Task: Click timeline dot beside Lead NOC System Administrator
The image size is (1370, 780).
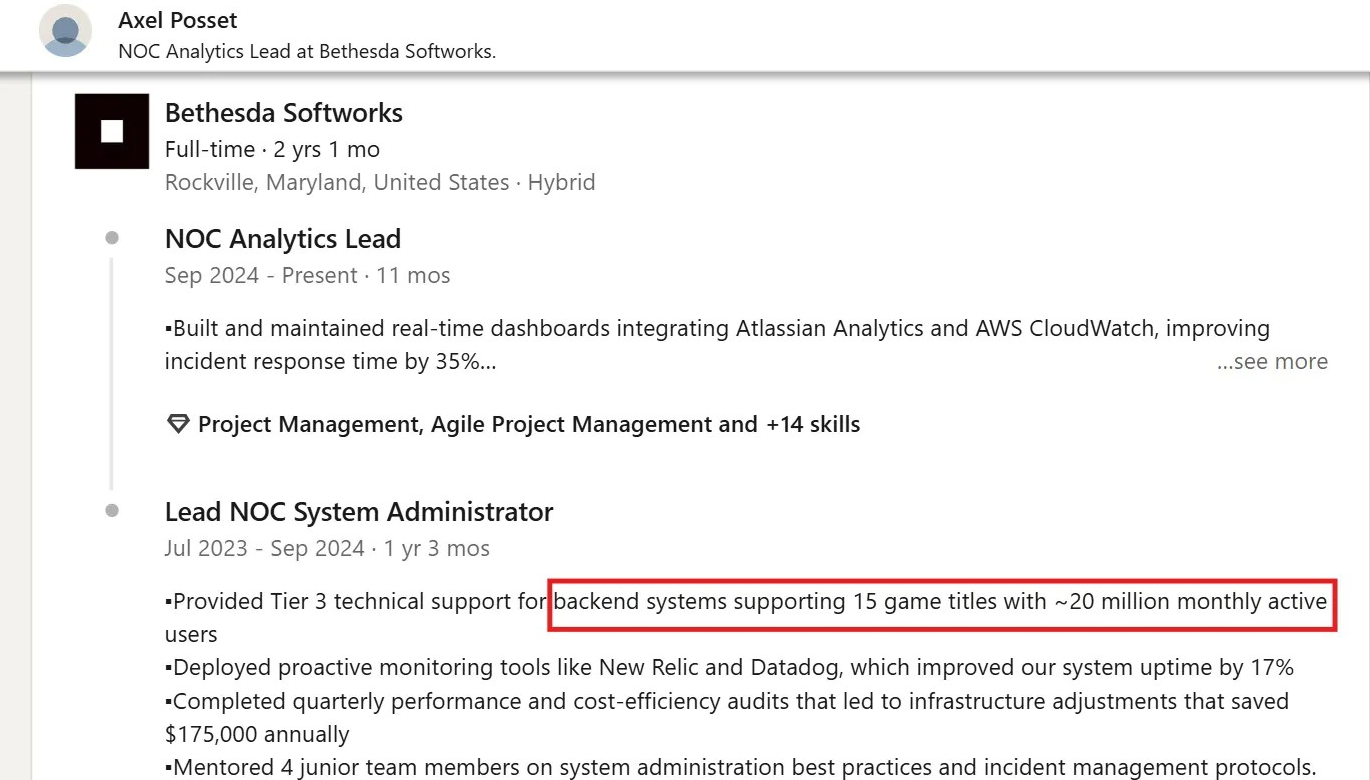Action: coord(112,511)
